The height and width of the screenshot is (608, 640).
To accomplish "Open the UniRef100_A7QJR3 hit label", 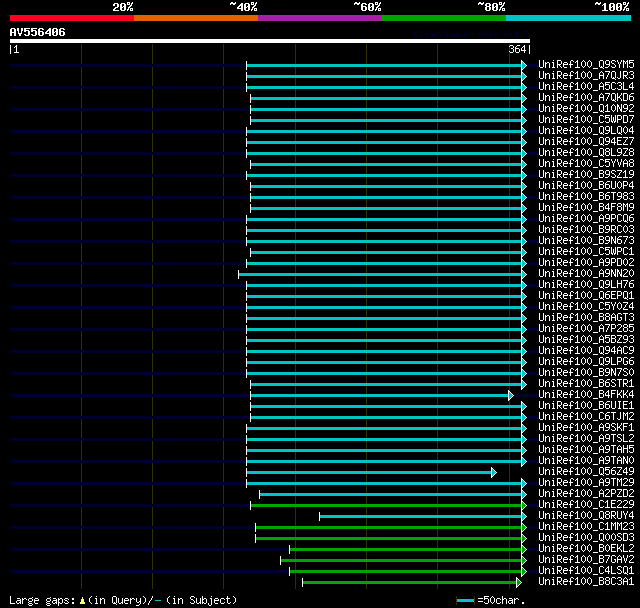I will pyautogui.click(x=586, y=75).
